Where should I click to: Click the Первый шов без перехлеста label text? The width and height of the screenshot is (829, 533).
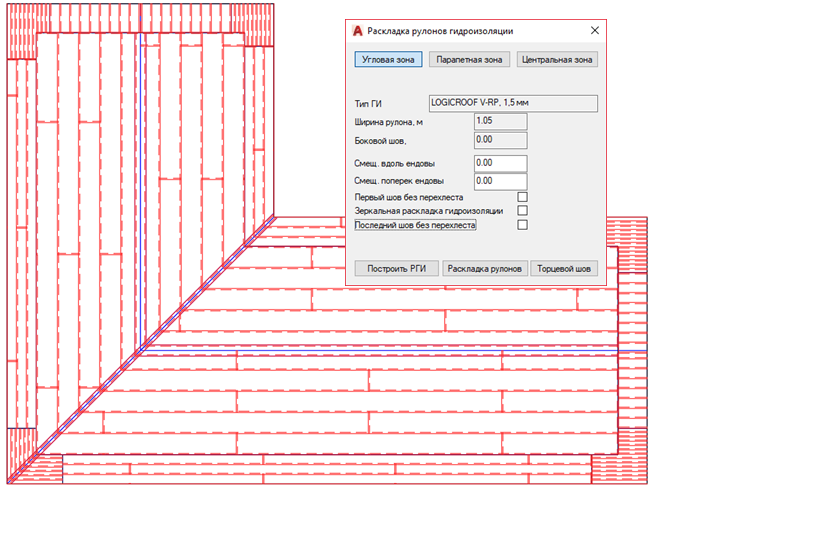coord(409,197)
